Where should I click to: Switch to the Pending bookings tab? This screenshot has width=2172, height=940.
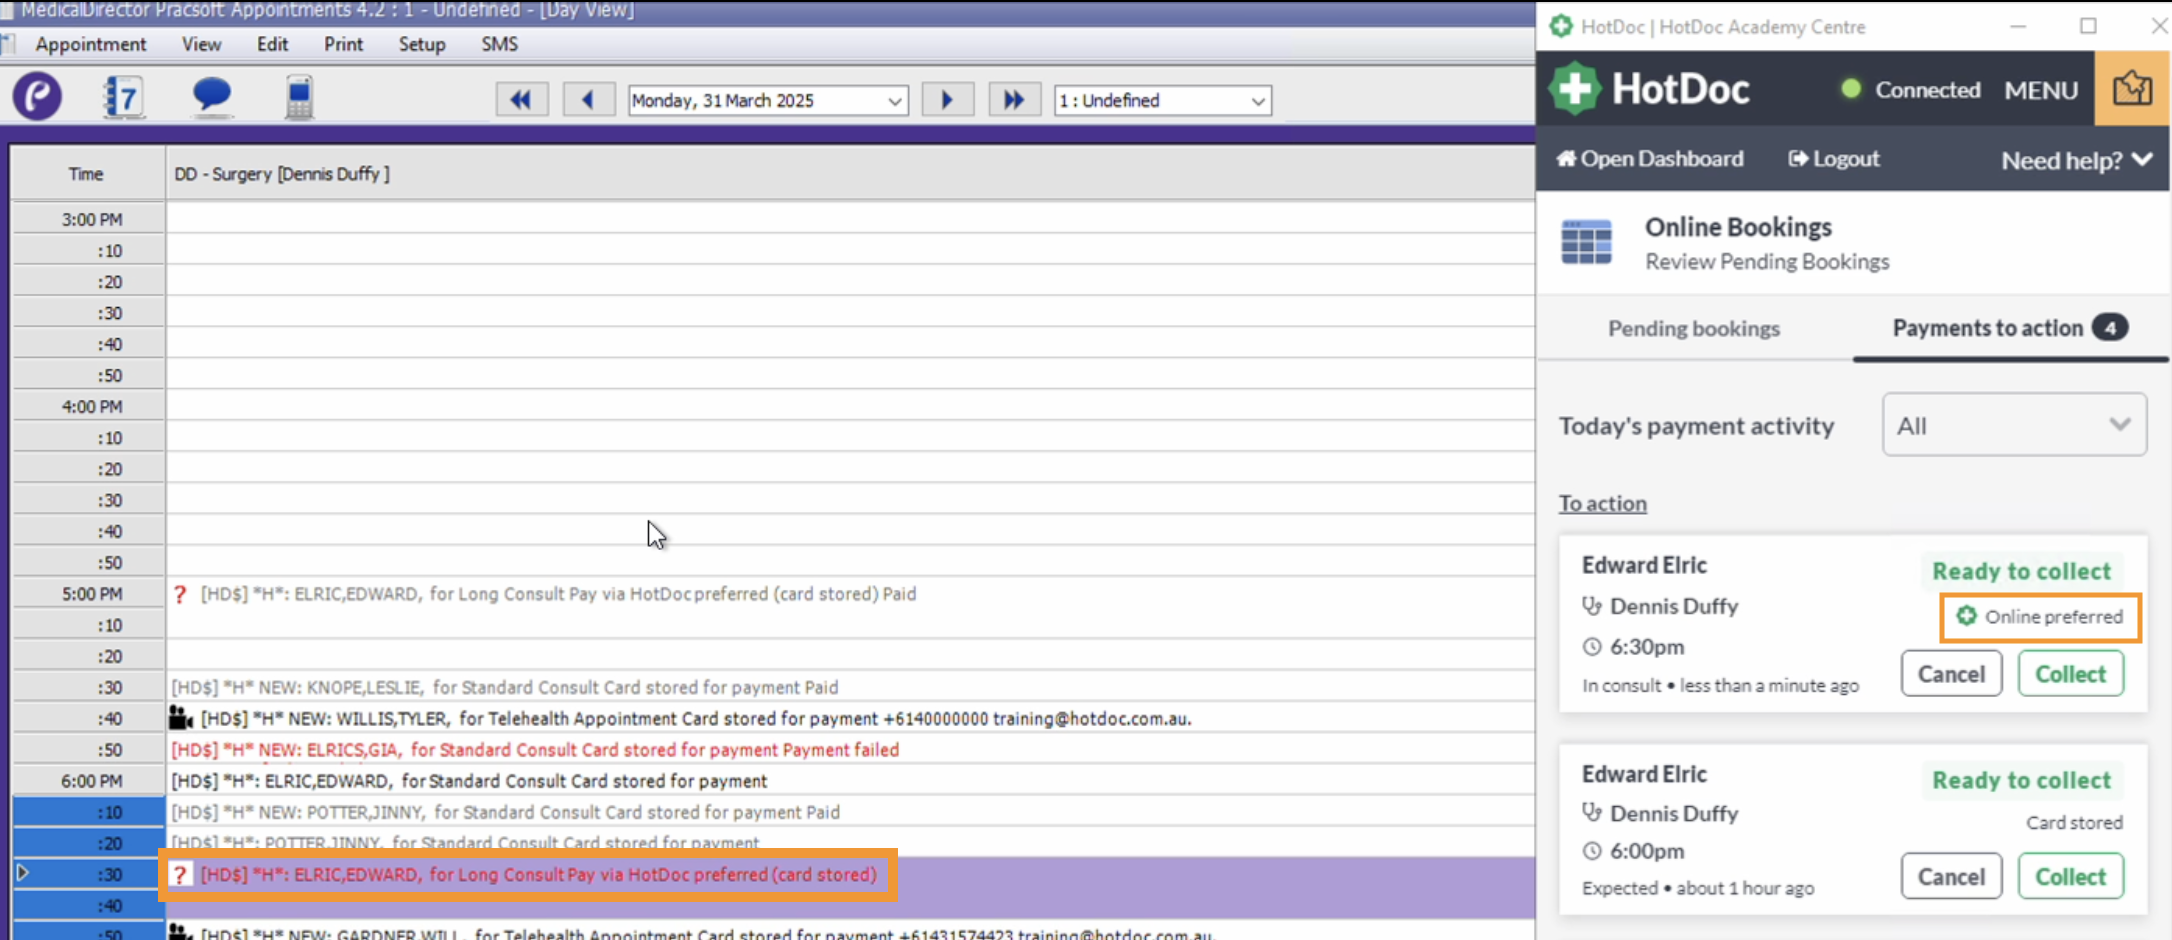(1694, 328)
